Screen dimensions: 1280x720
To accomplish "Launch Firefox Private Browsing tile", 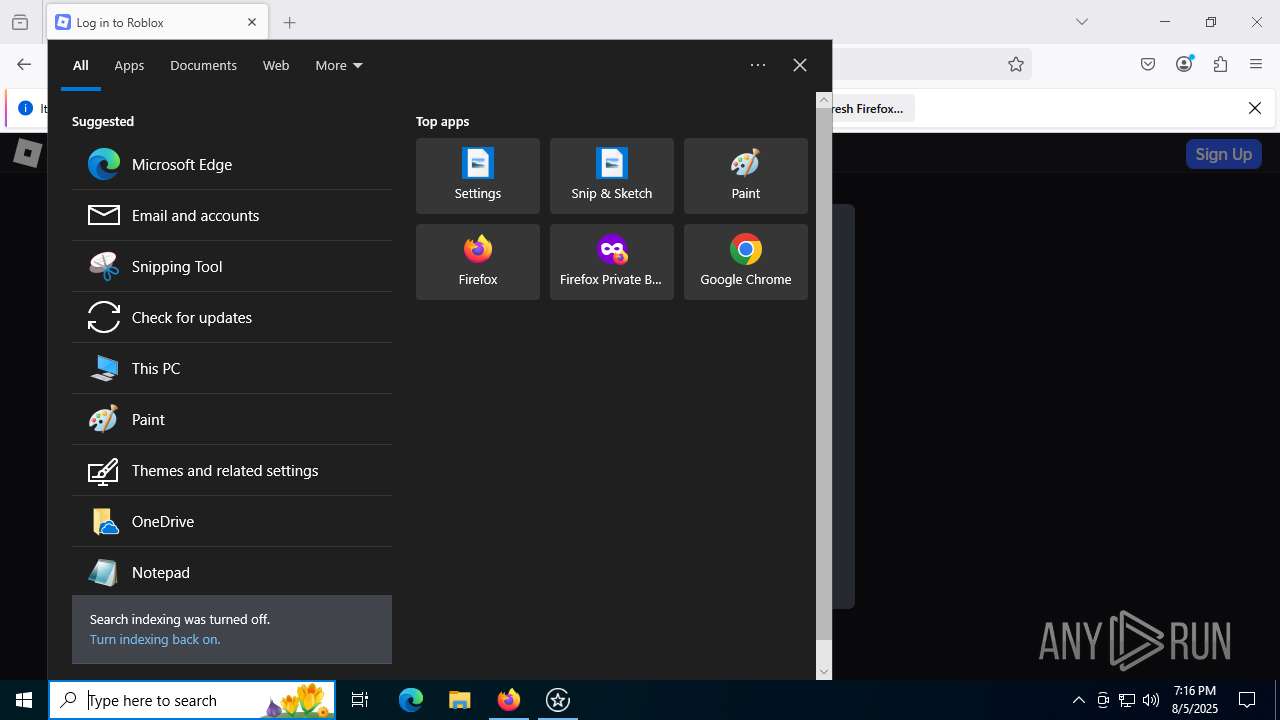I will point(612,262).
